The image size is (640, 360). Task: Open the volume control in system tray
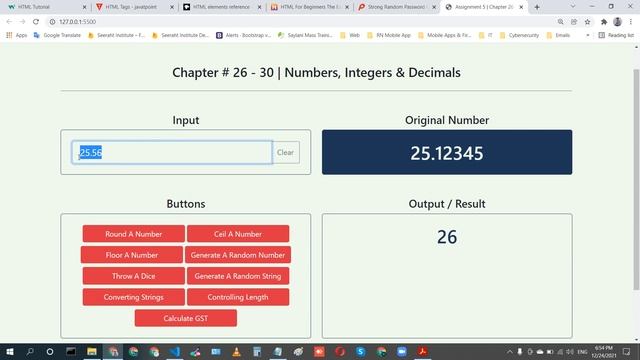tap(570, 351)
